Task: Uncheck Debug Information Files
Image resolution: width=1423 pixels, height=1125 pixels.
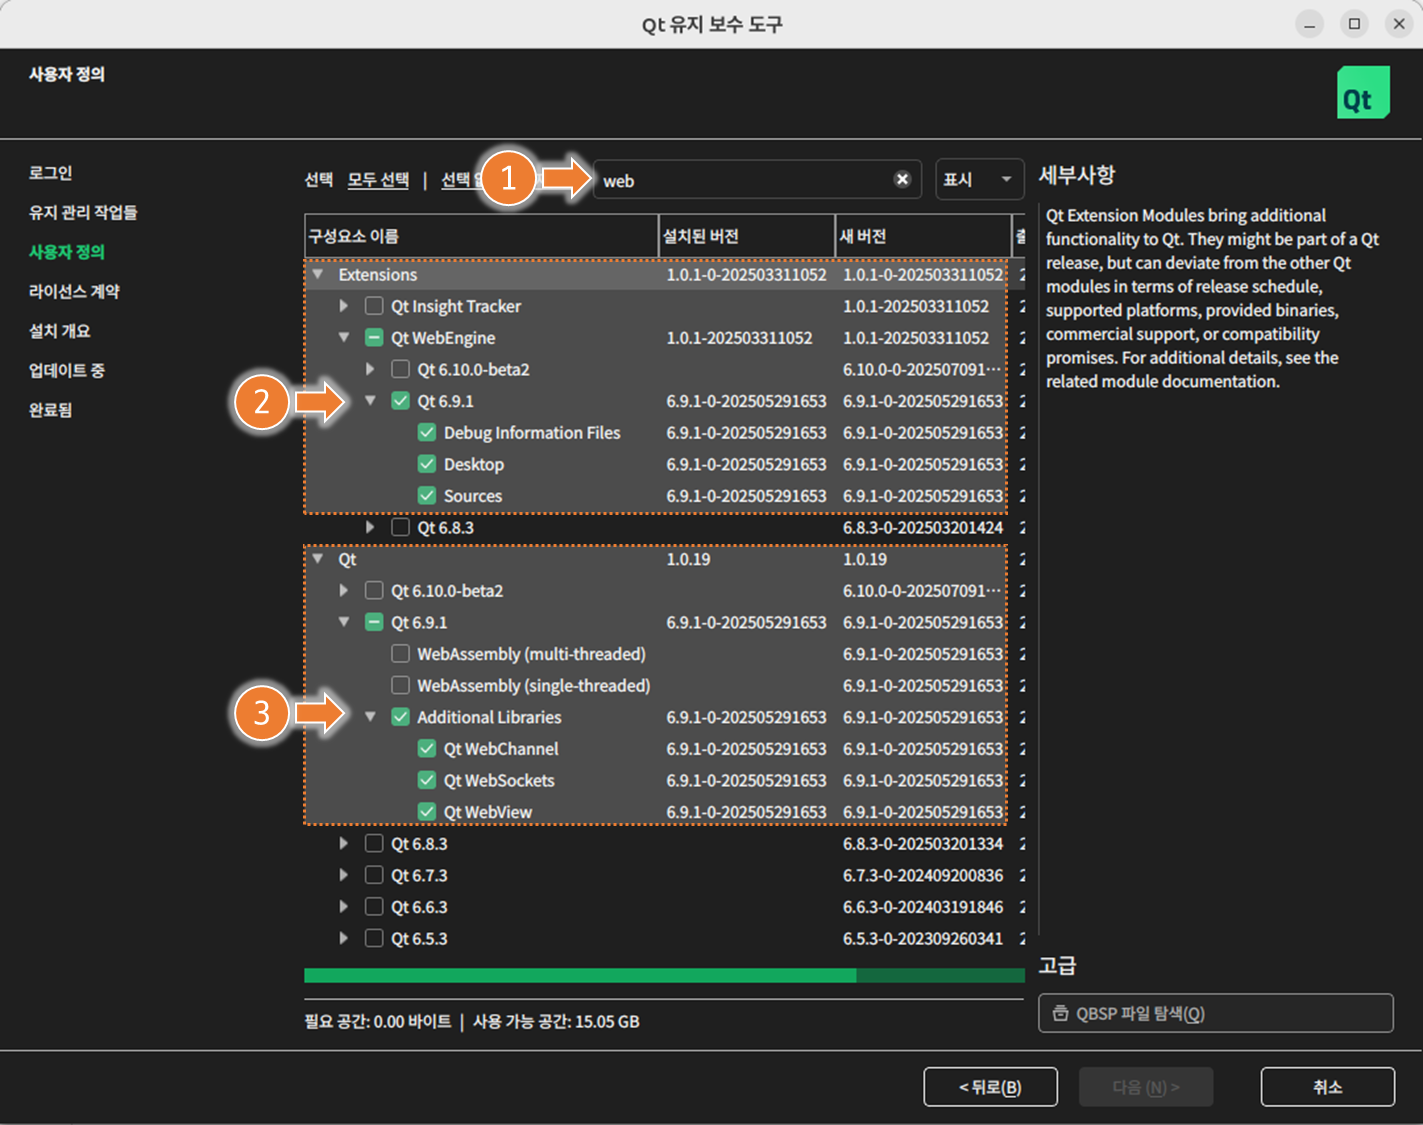Action: click(x=427, y=433)
